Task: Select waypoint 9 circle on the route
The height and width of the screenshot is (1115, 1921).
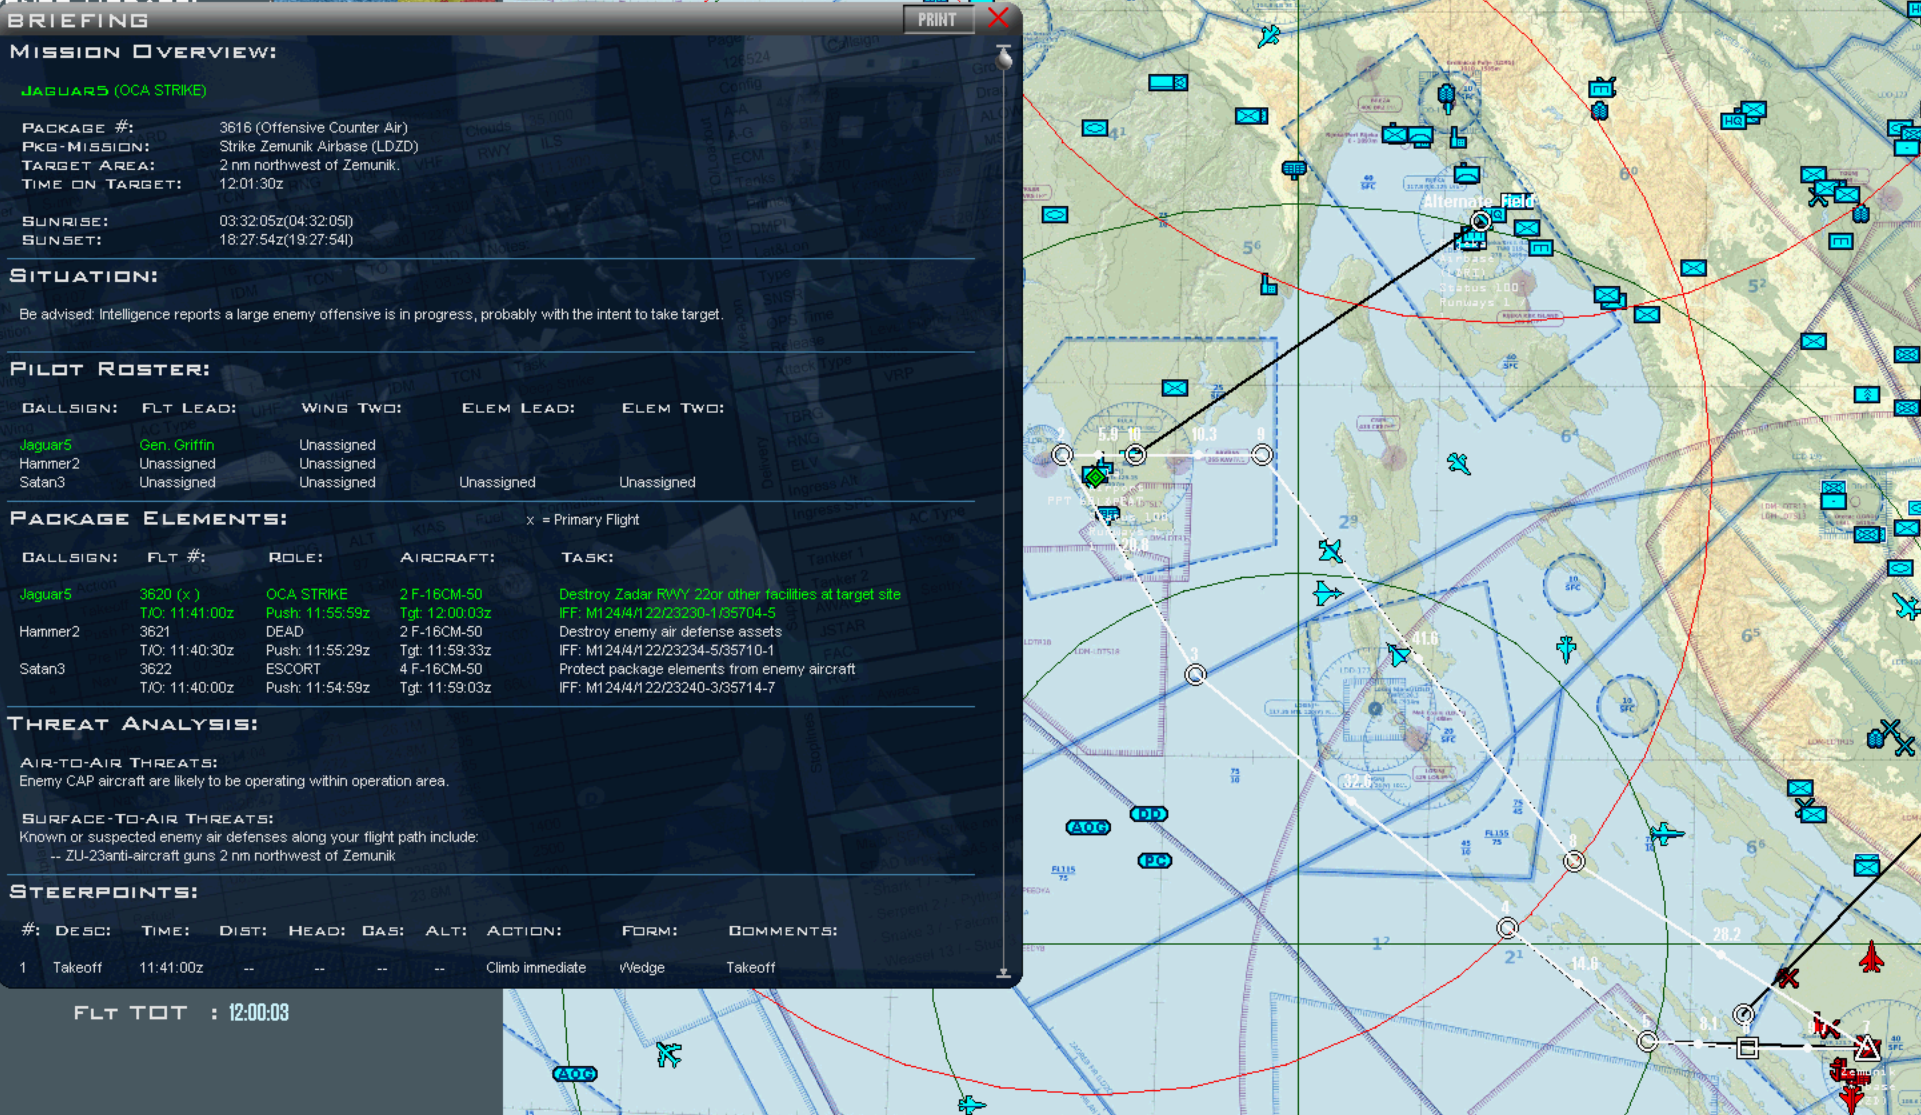Action: tap(1262, 455)
